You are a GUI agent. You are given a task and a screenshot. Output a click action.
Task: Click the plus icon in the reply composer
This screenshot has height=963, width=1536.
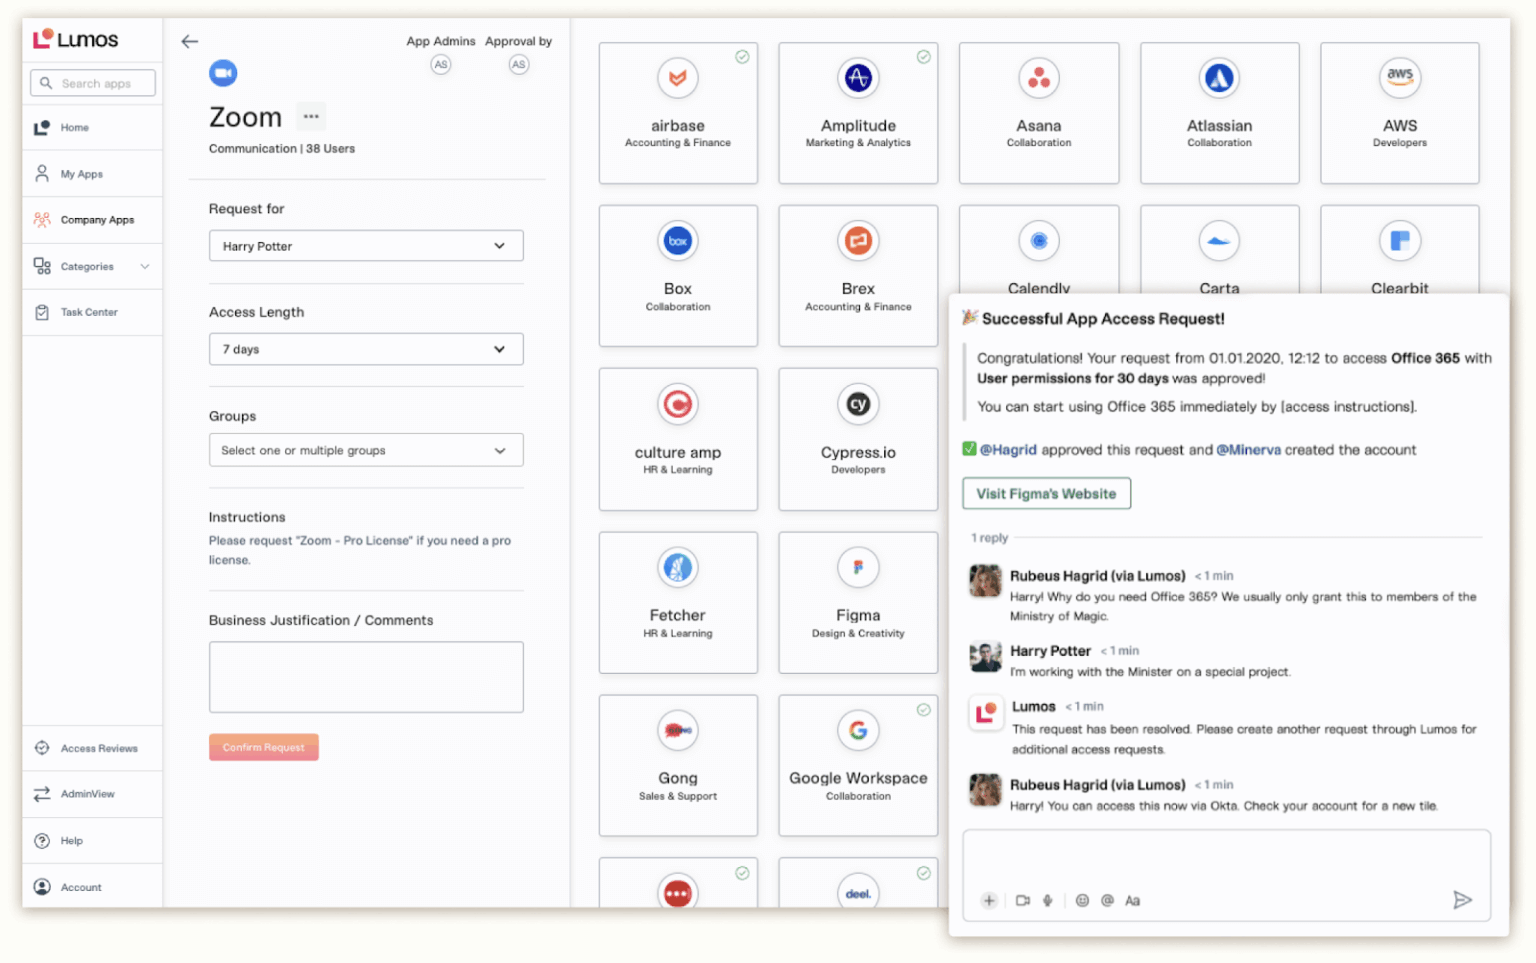(989, 900)
